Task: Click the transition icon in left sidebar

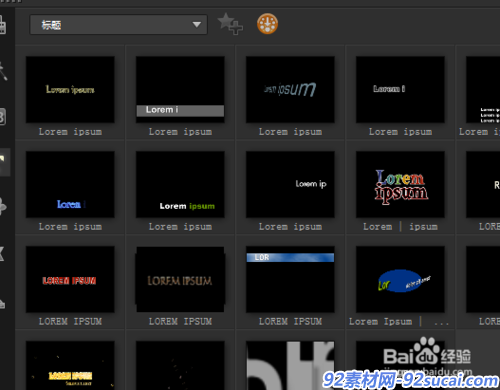Action: (x=3, y=117)
